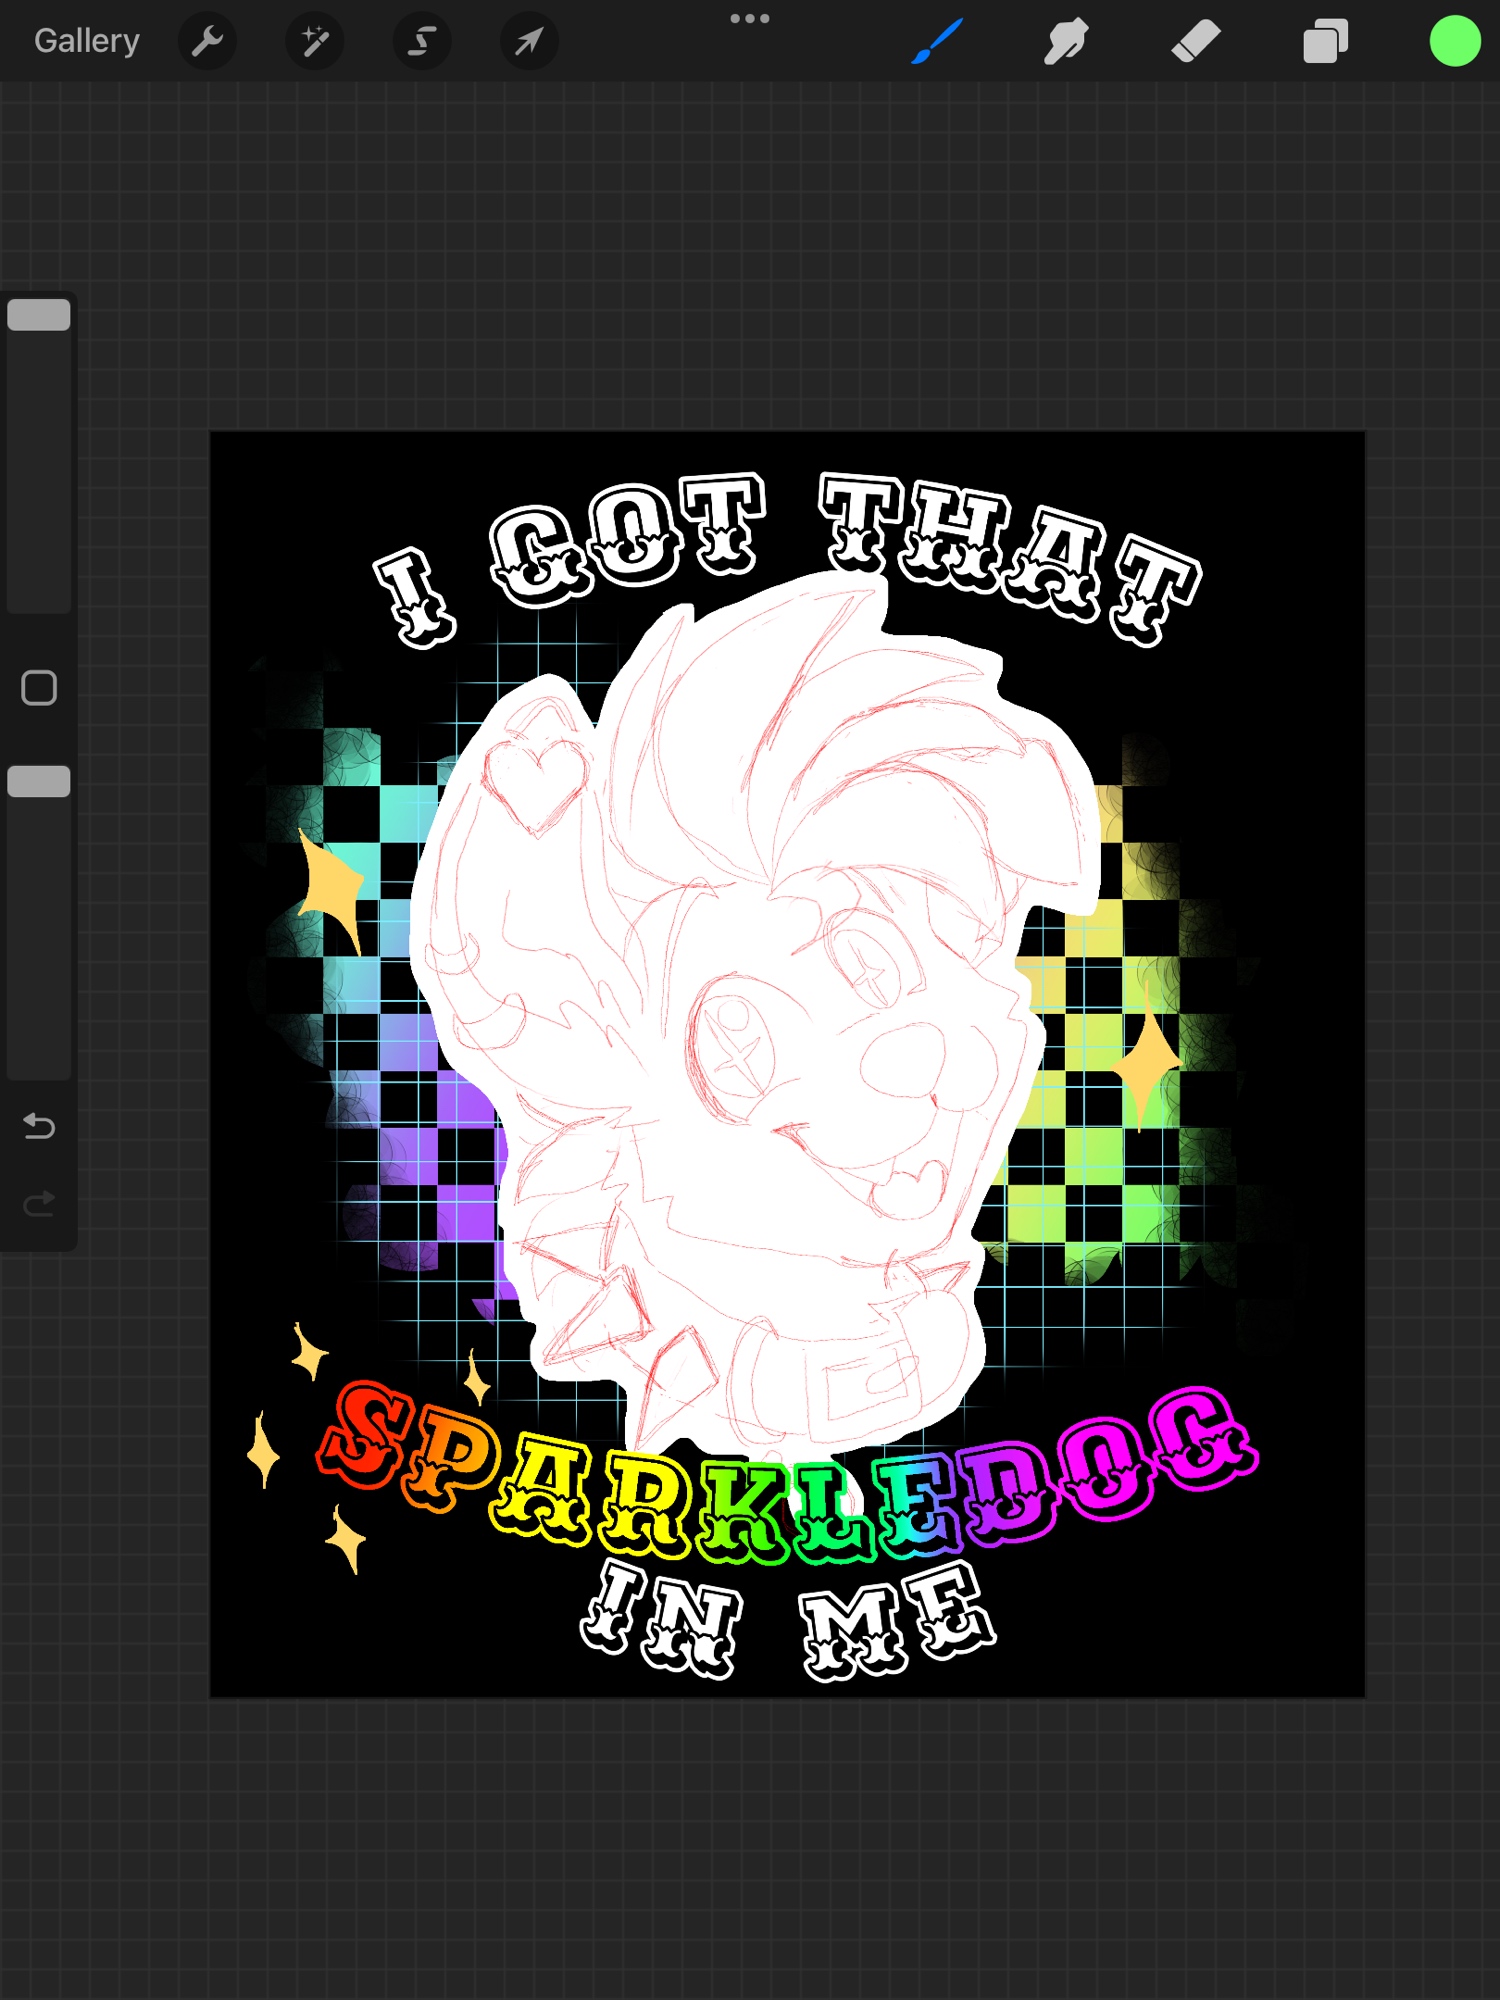This screenshot has width=1500, height=2000.
Task: Activate the Transform arrow tool
Action: tap(529, 41)
